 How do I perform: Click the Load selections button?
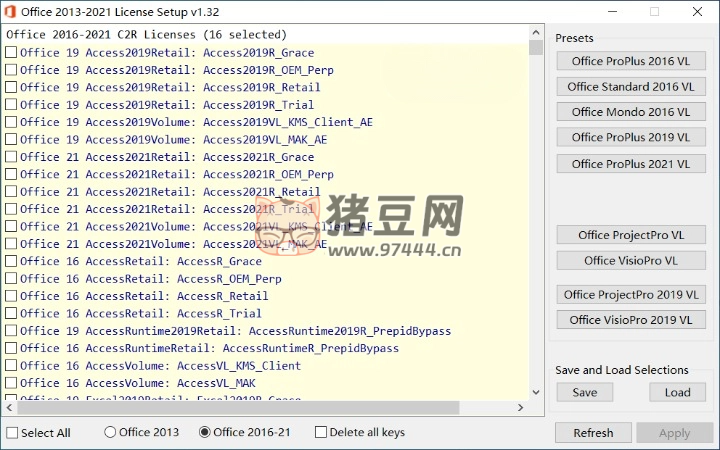677,392
